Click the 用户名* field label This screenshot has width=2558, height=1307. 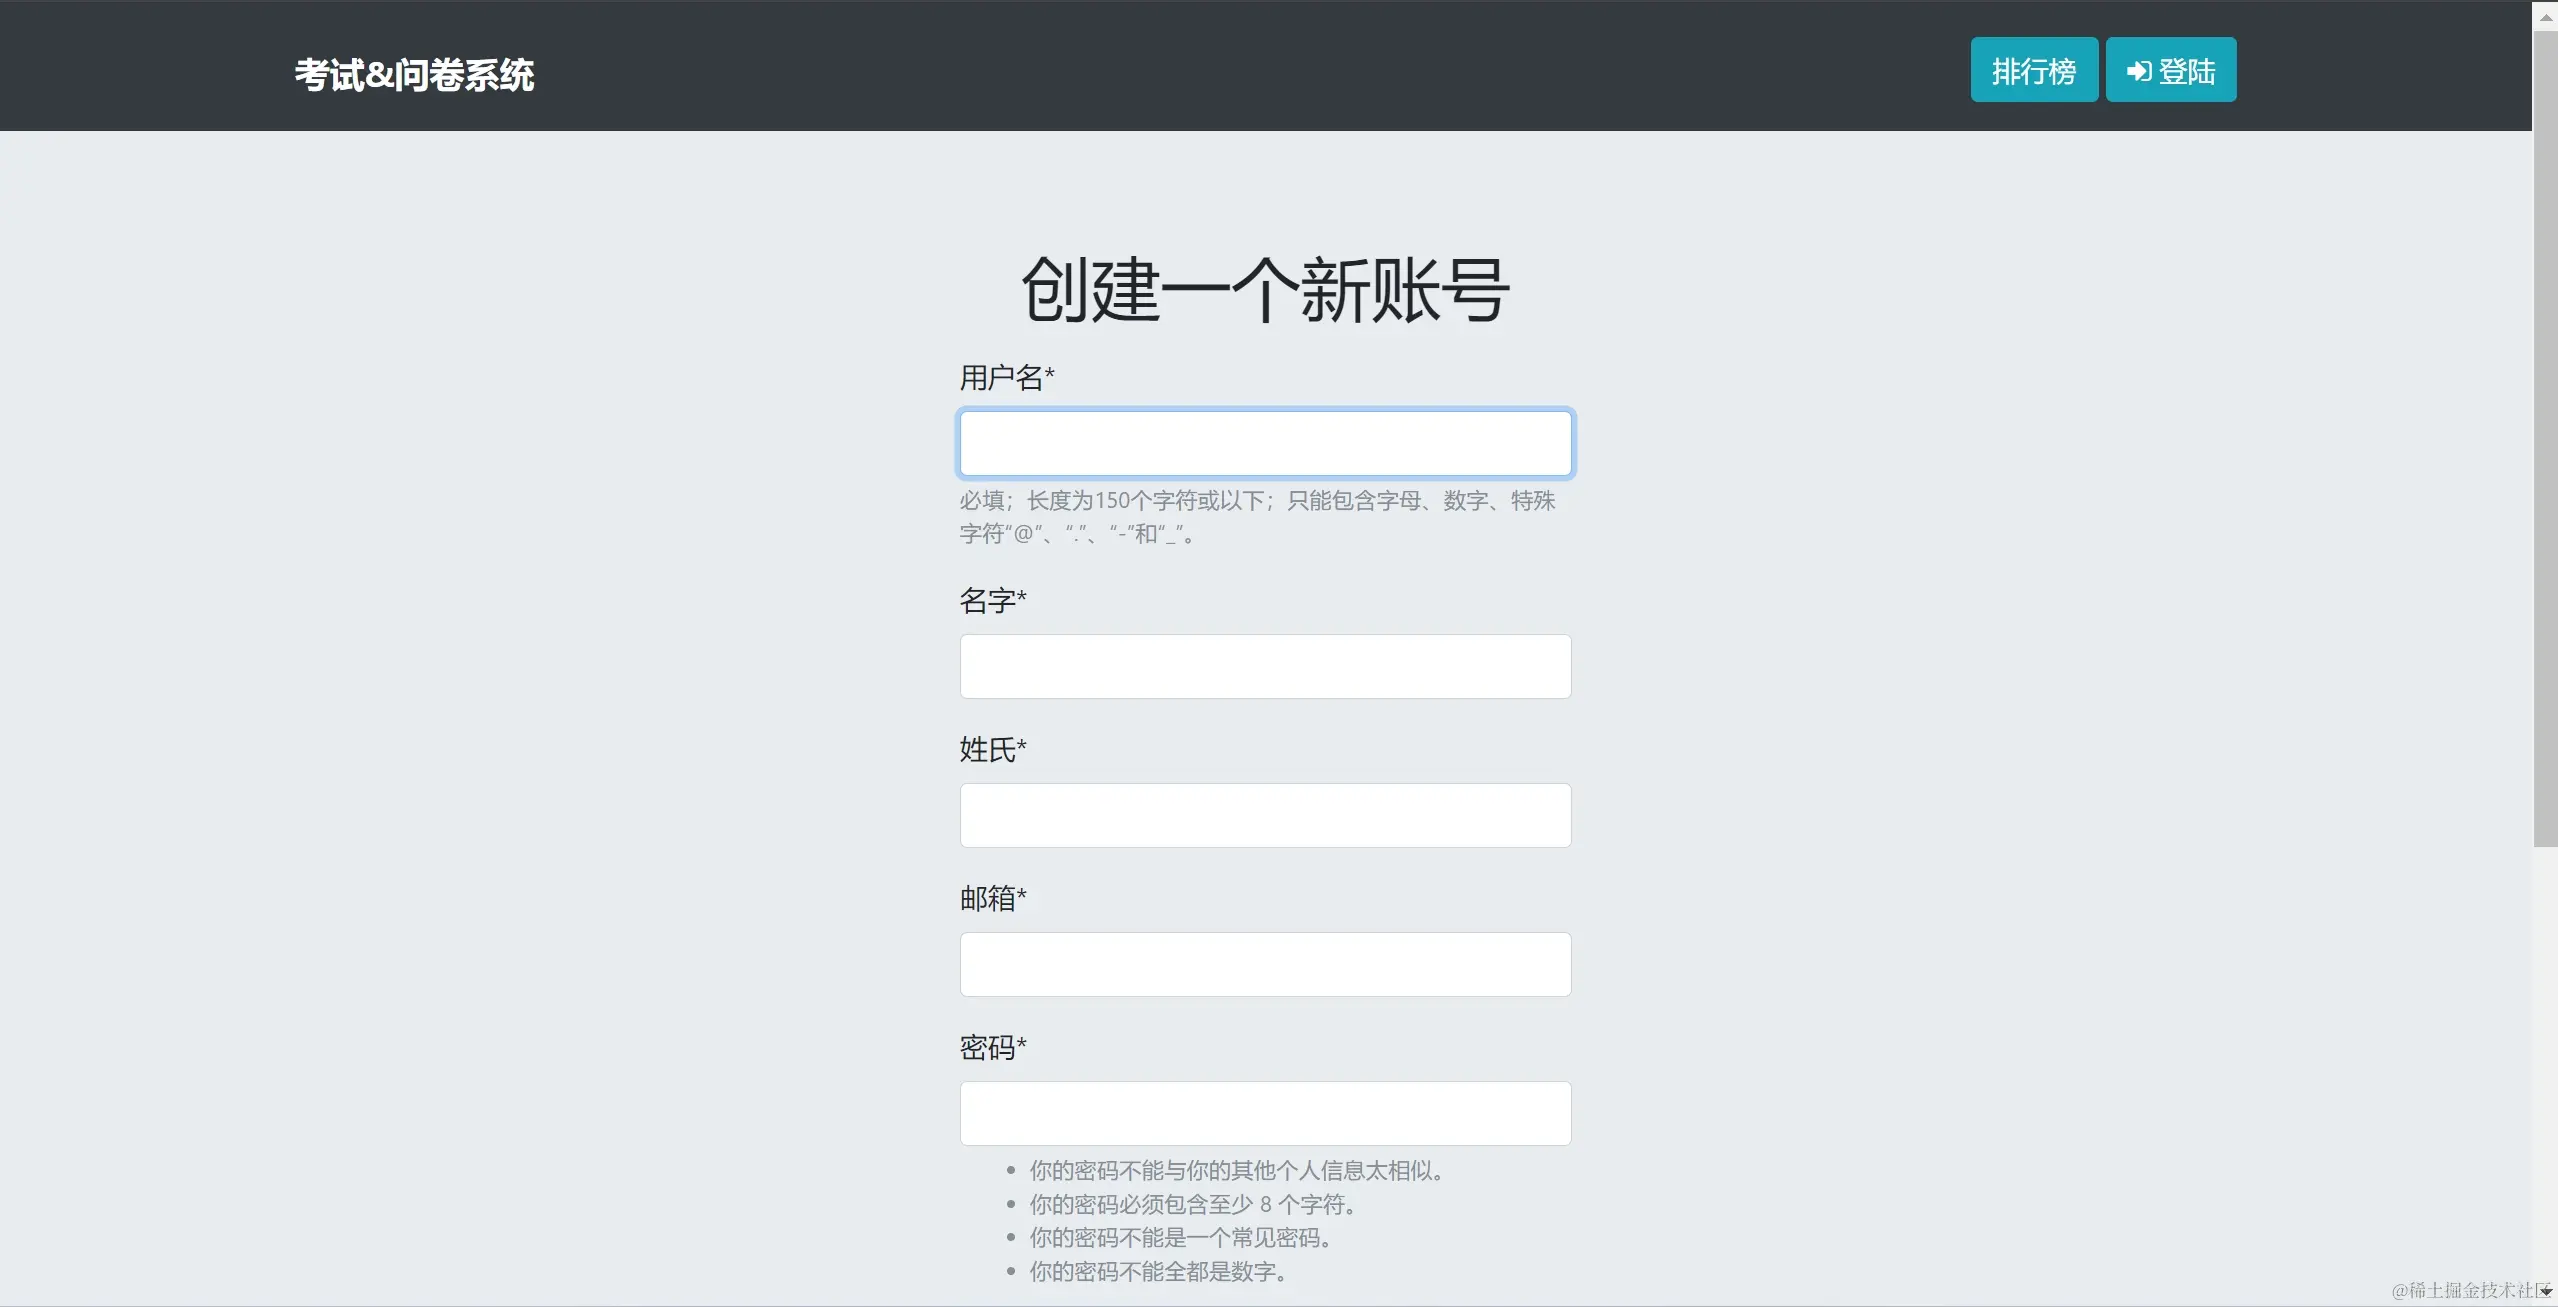[1006, 378]
